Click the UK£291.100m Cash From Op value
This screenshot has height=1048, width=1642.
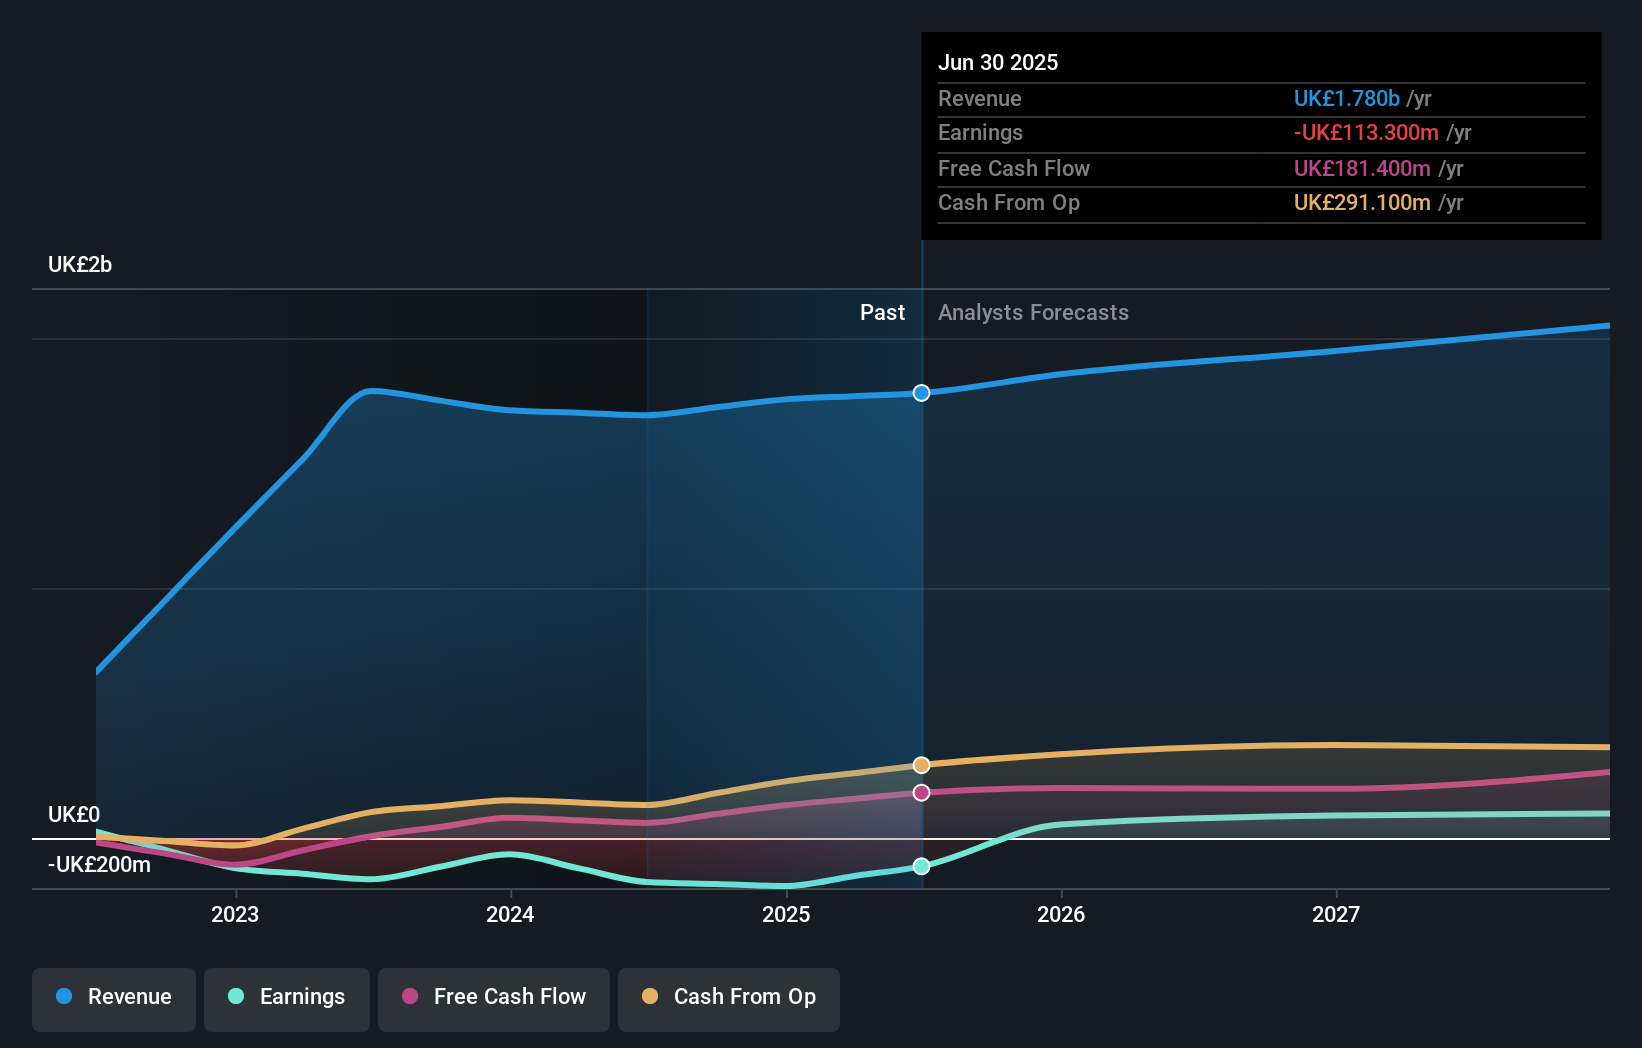1362,203
